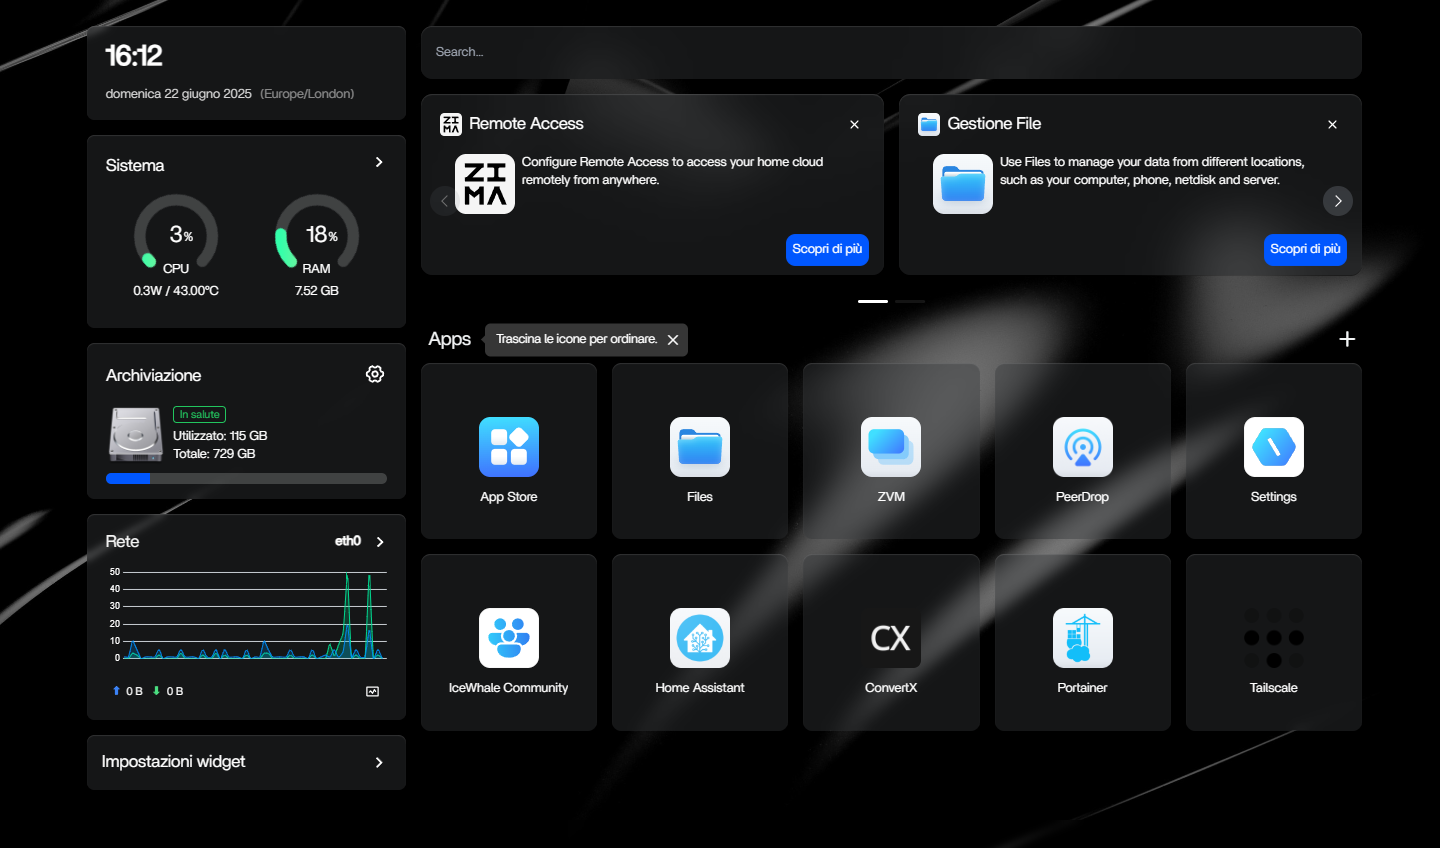Click the search bar field

pyautogui.click(x=890, y=51)
